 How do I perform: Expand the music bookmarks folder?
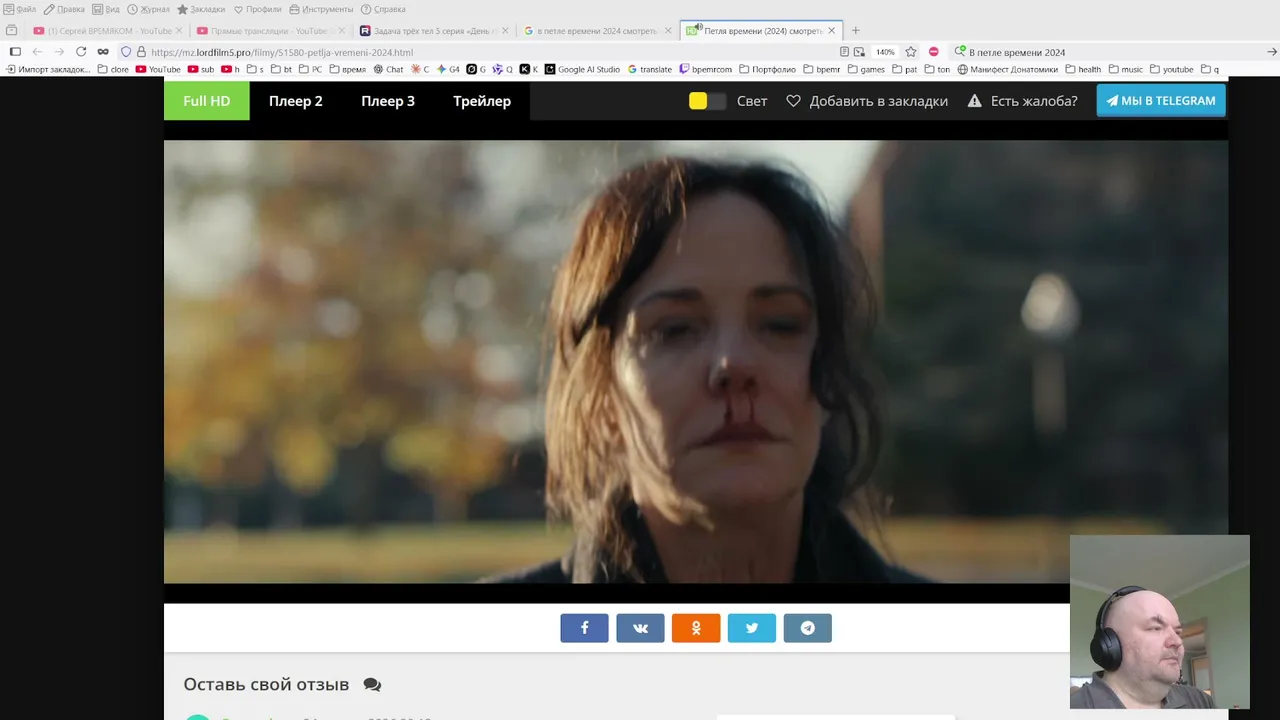point(1126,70)
